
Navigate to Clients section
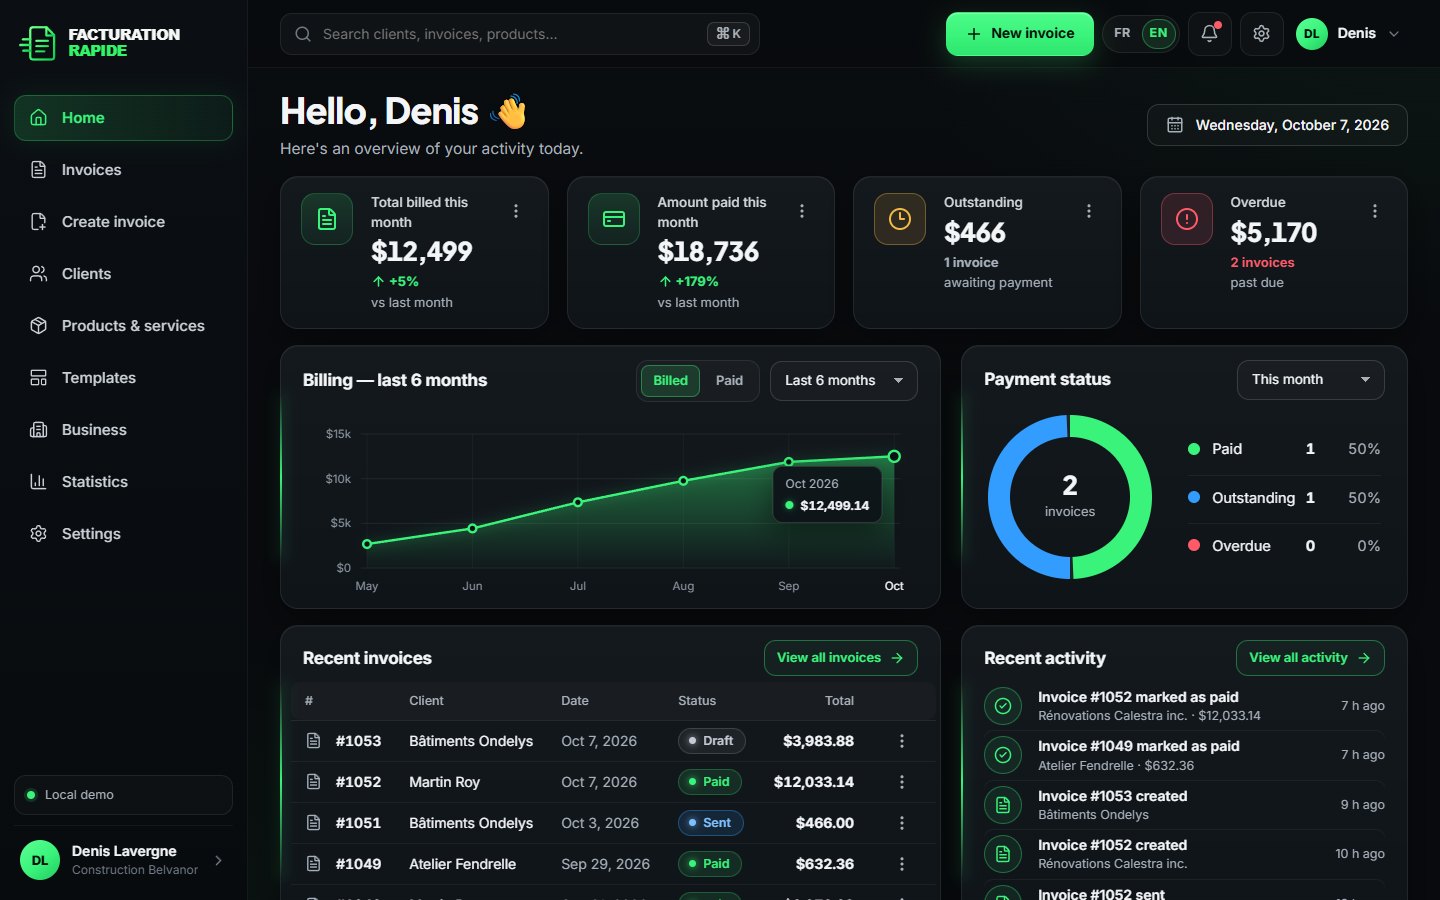click(123, 274)
